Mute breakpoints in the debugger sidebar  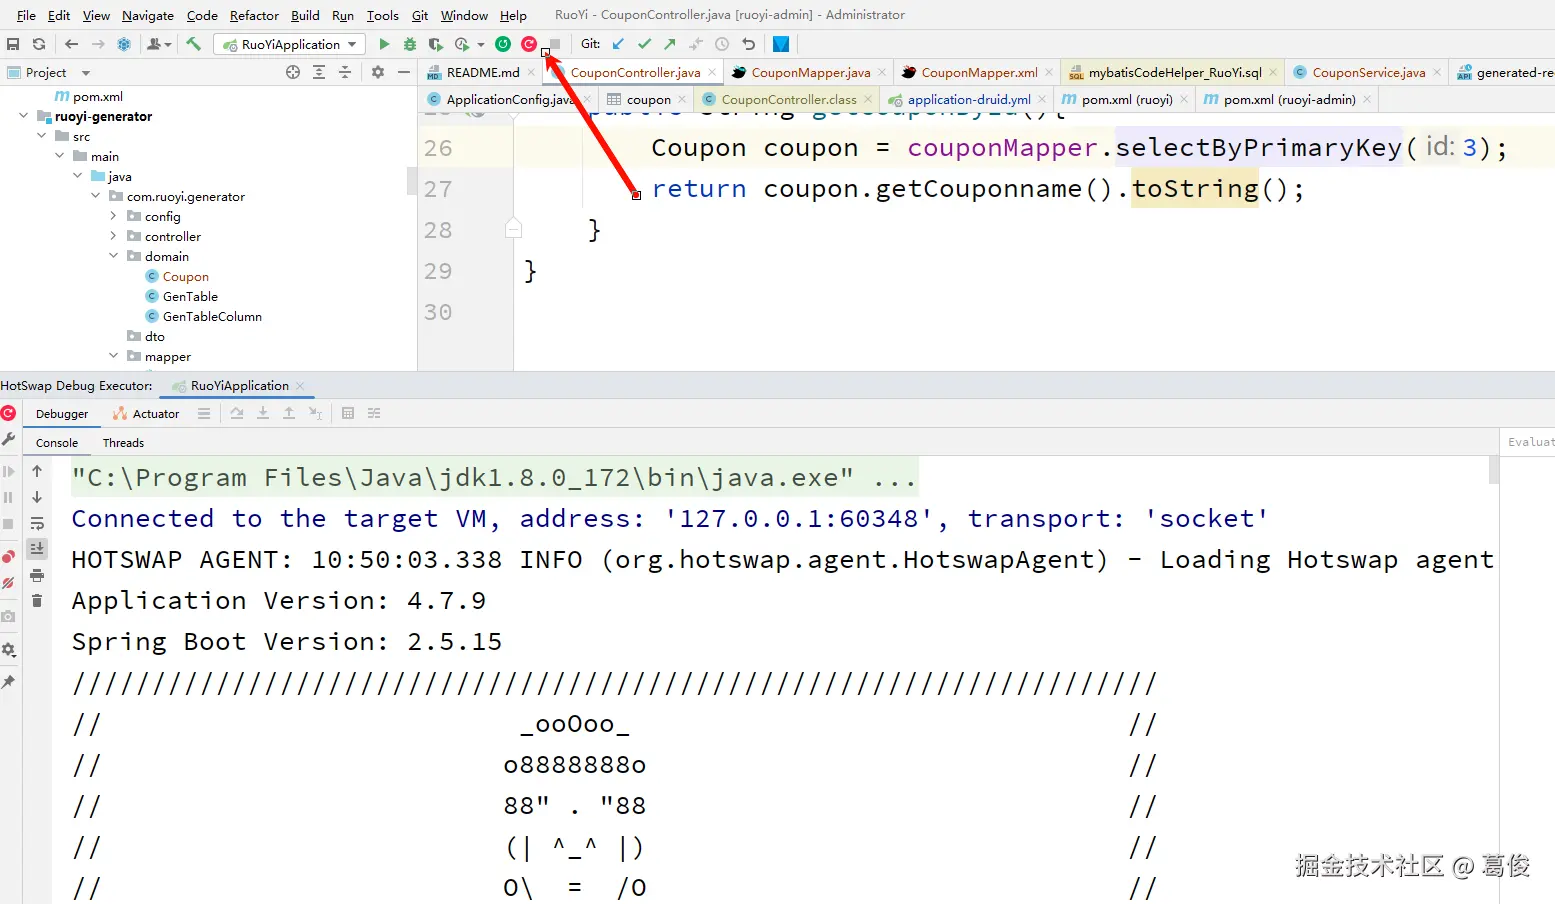(x=8, y=583)
